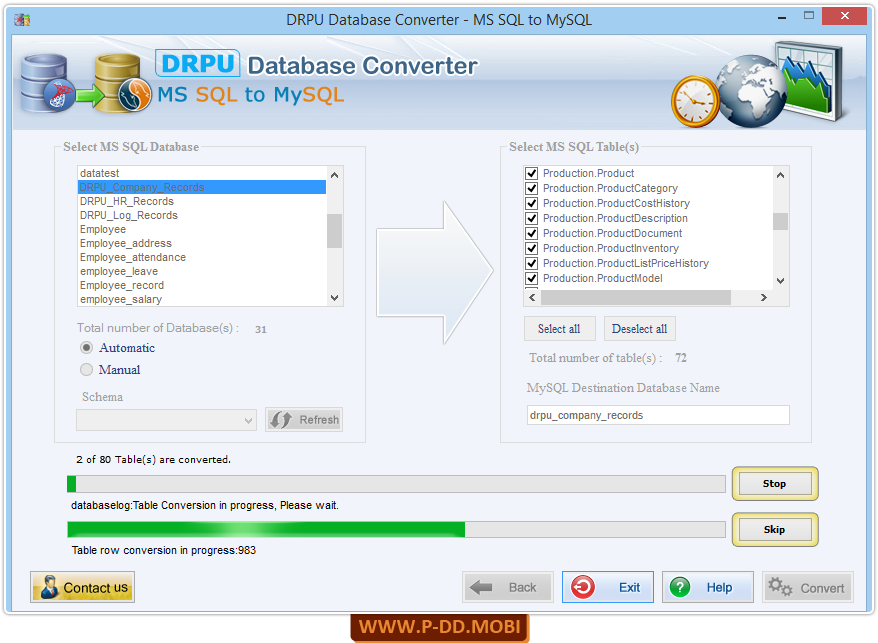Click the WWW.P-DD.MOBI link banner

[440, 627]
